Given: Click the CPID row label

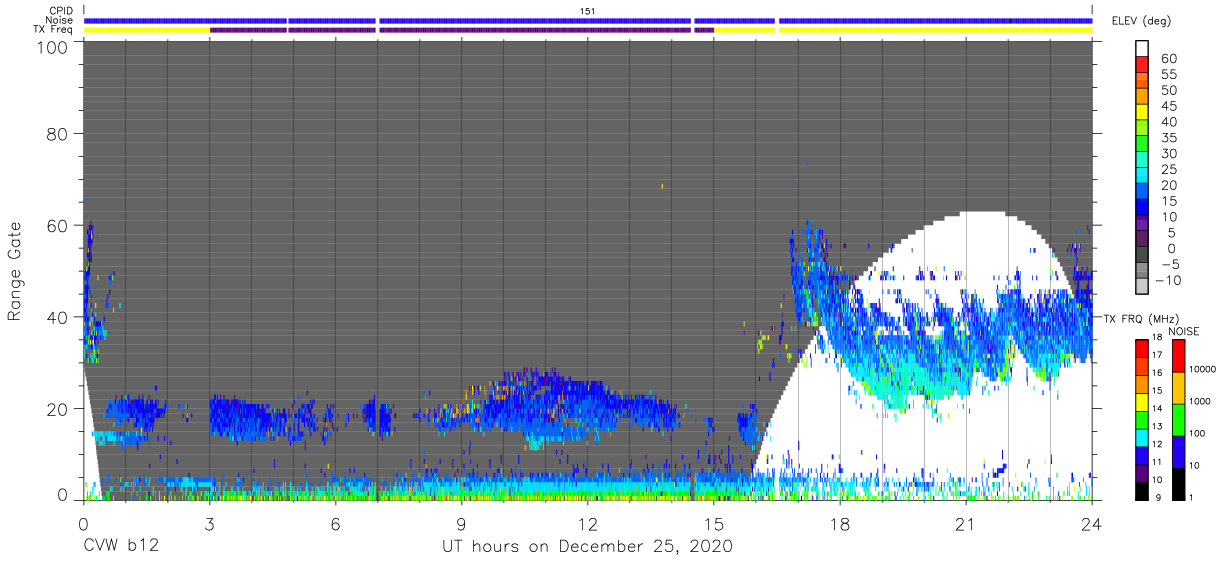Looking at the screenshot, I should tap(61, 11).
